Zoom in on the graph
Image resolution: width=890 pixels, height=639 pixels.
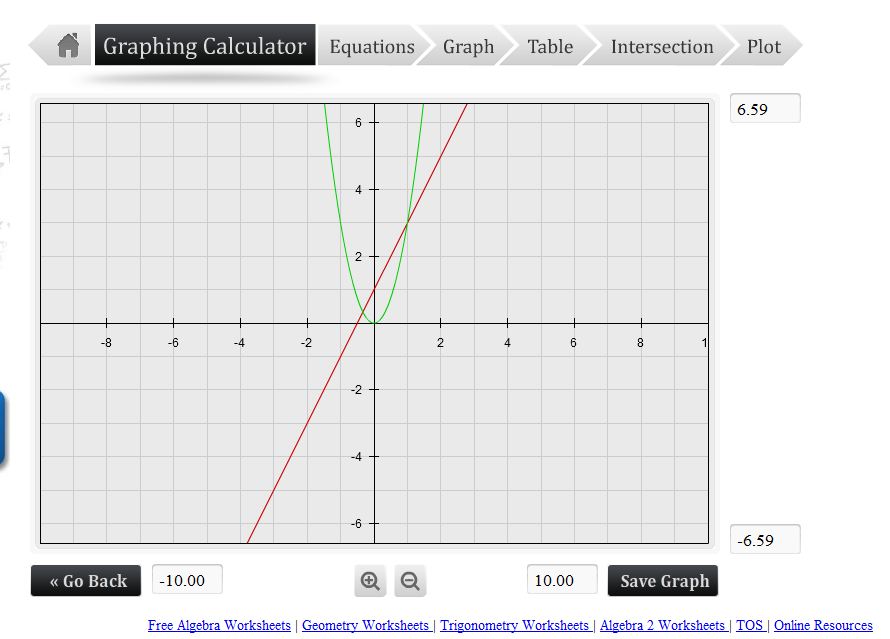tap(370, 580)
